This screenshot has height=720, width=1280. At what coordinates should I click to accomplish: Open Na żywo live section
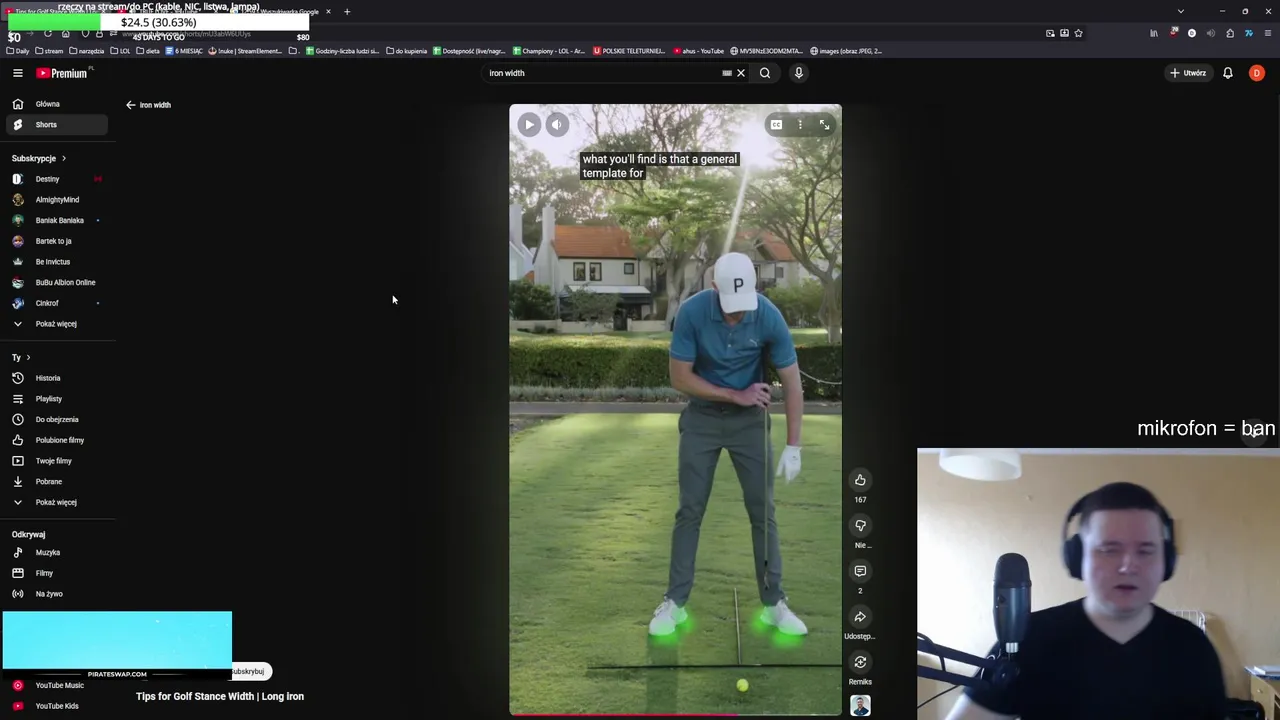56,594
